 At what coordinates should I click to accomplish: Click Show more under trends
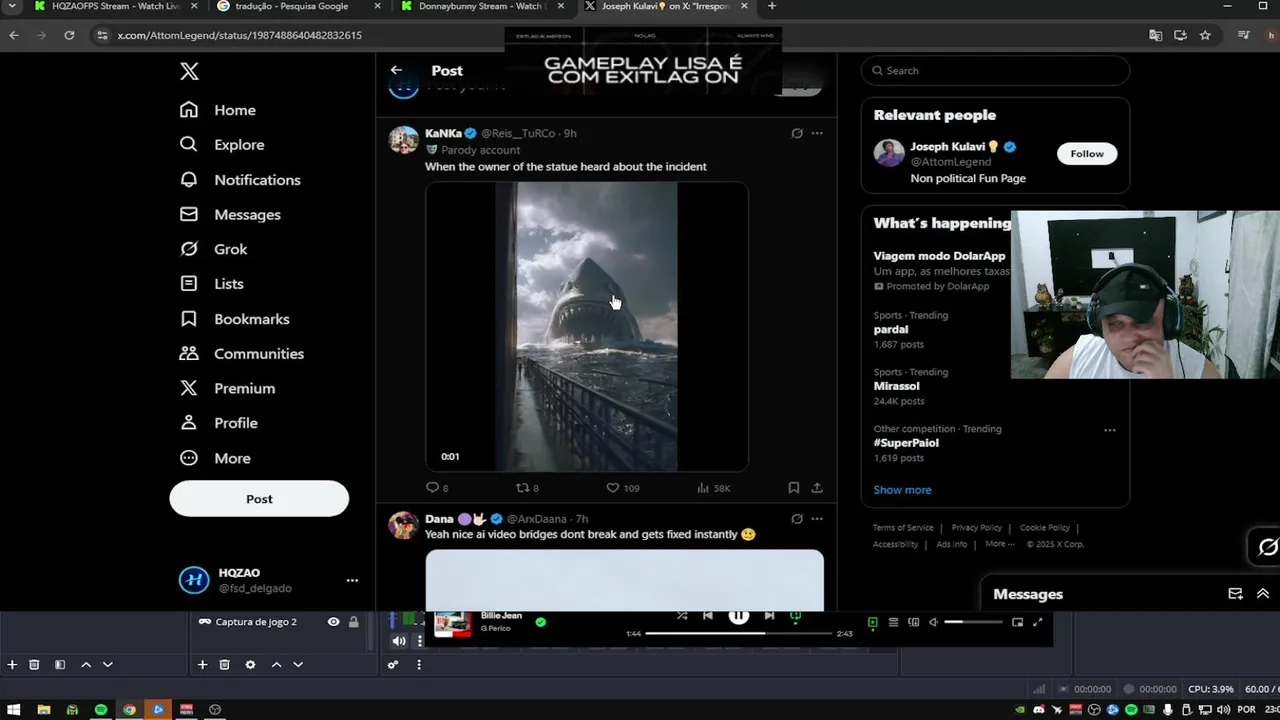(x=902, y=490)
